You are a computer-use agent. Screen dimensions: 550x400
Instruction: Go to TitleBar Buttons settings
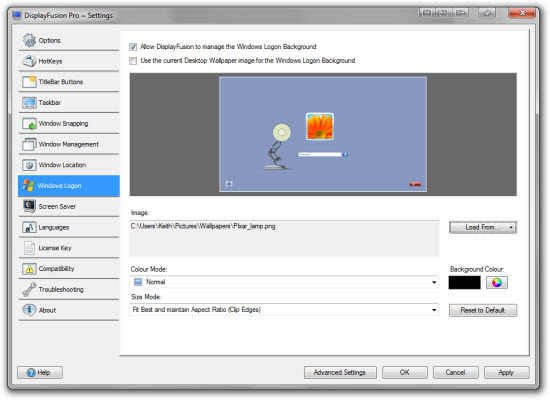(69, 82)
